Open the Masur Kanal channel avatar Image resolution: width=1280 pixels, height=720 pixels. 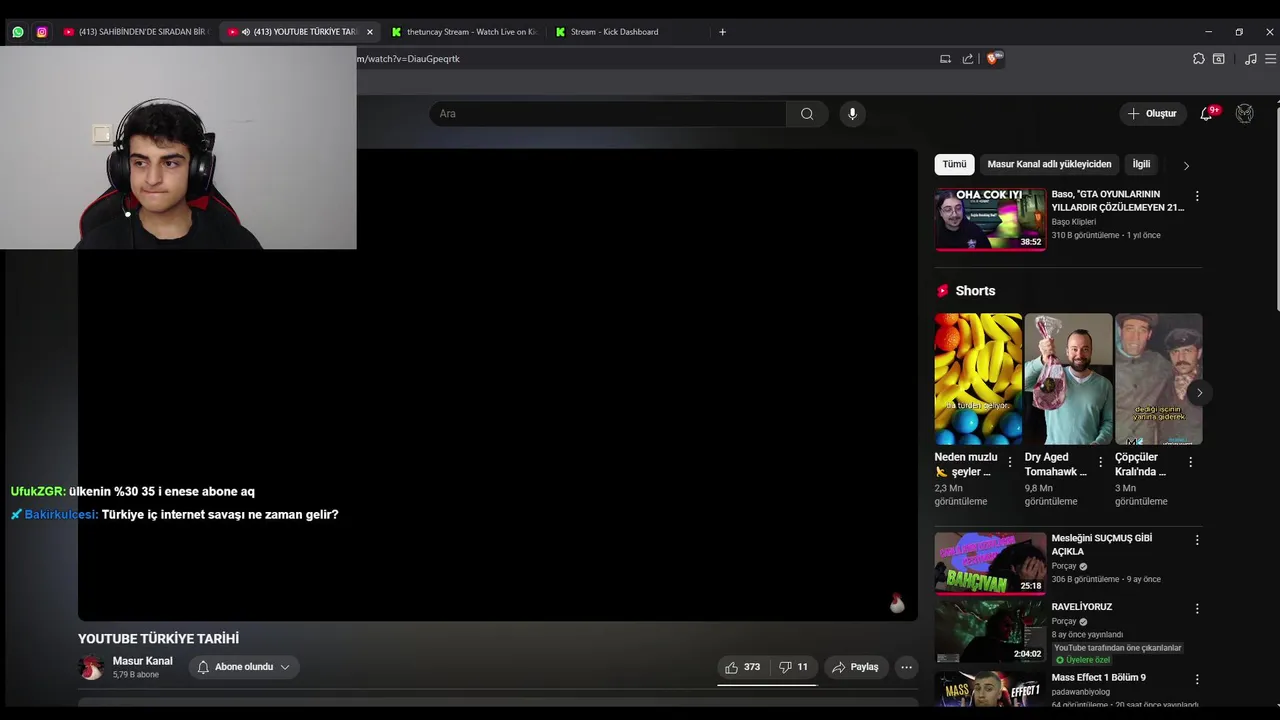point(91,667)
